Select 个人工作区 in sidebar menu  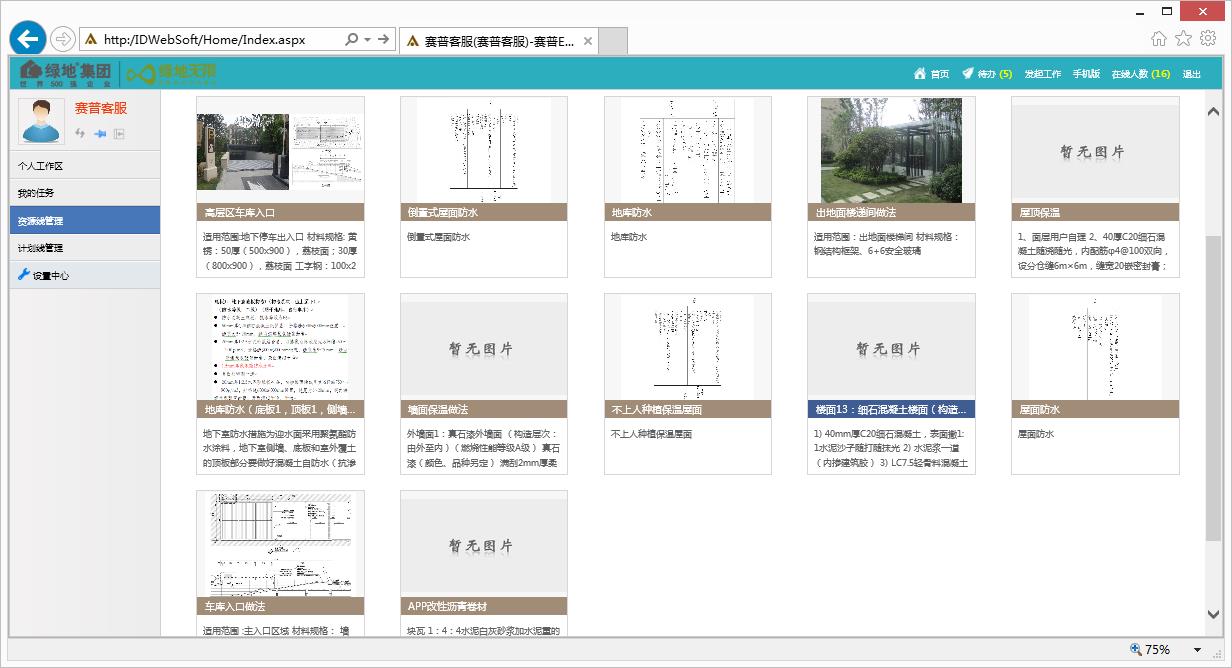click(40, 166)
